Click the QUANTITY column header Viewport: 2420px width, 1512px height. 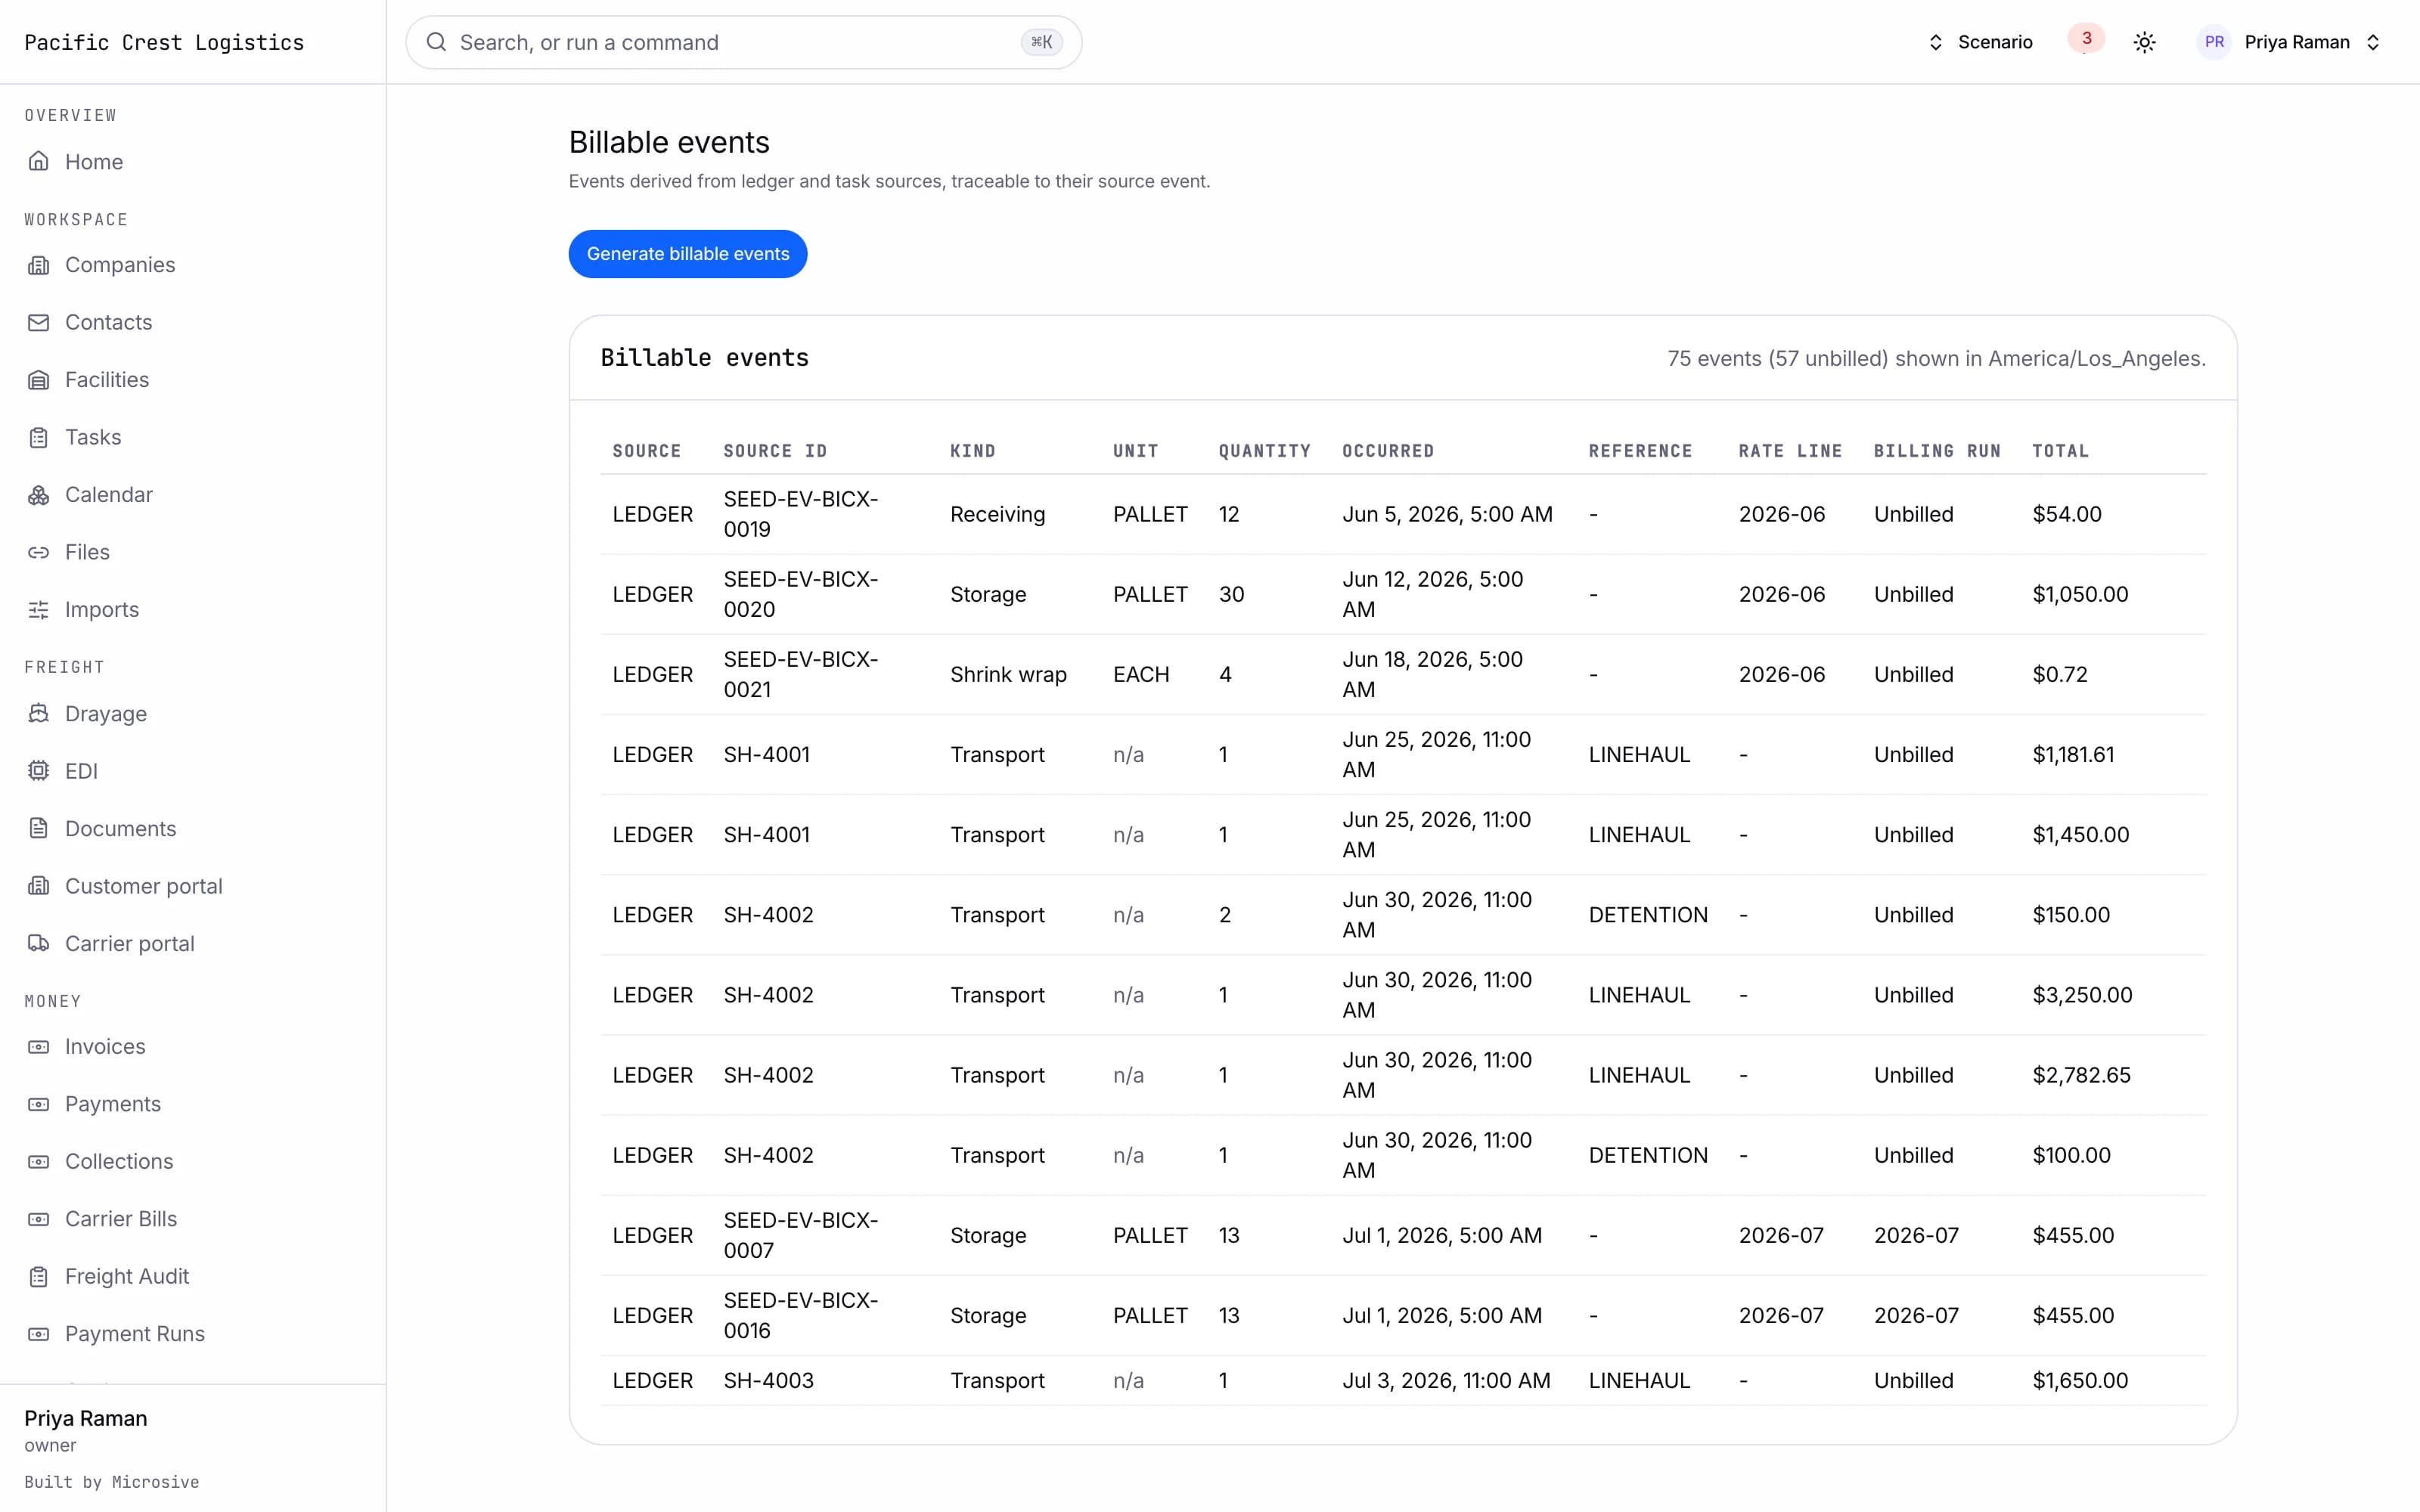click(1264, 451)
